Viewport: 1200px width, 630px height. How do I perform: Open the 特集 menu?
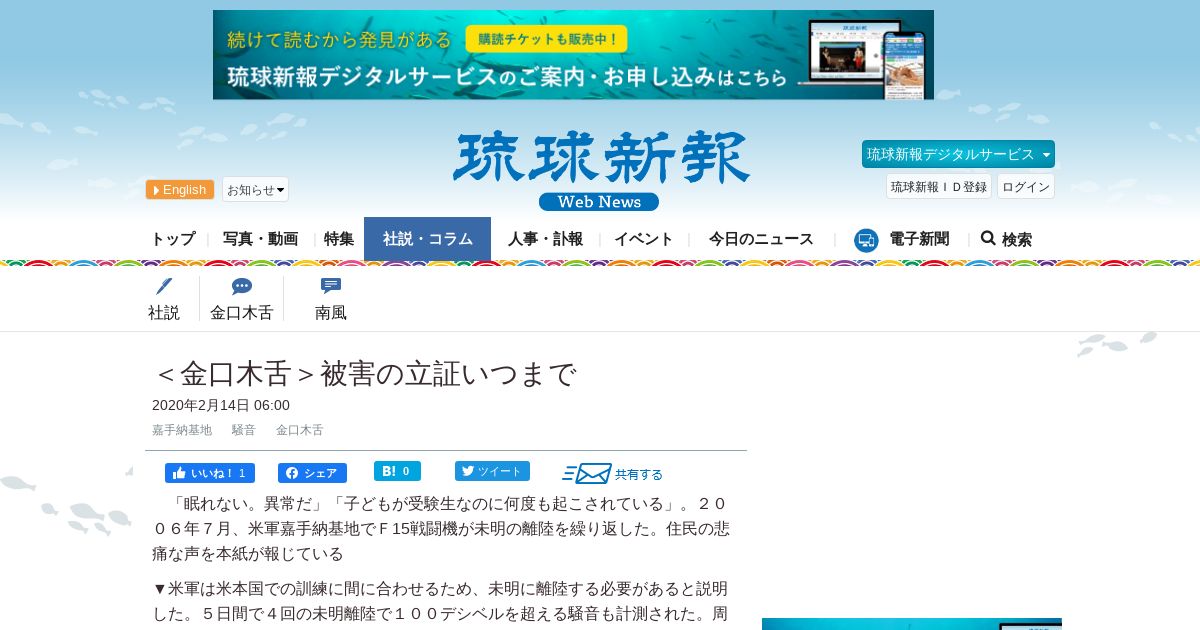[339, 239]
